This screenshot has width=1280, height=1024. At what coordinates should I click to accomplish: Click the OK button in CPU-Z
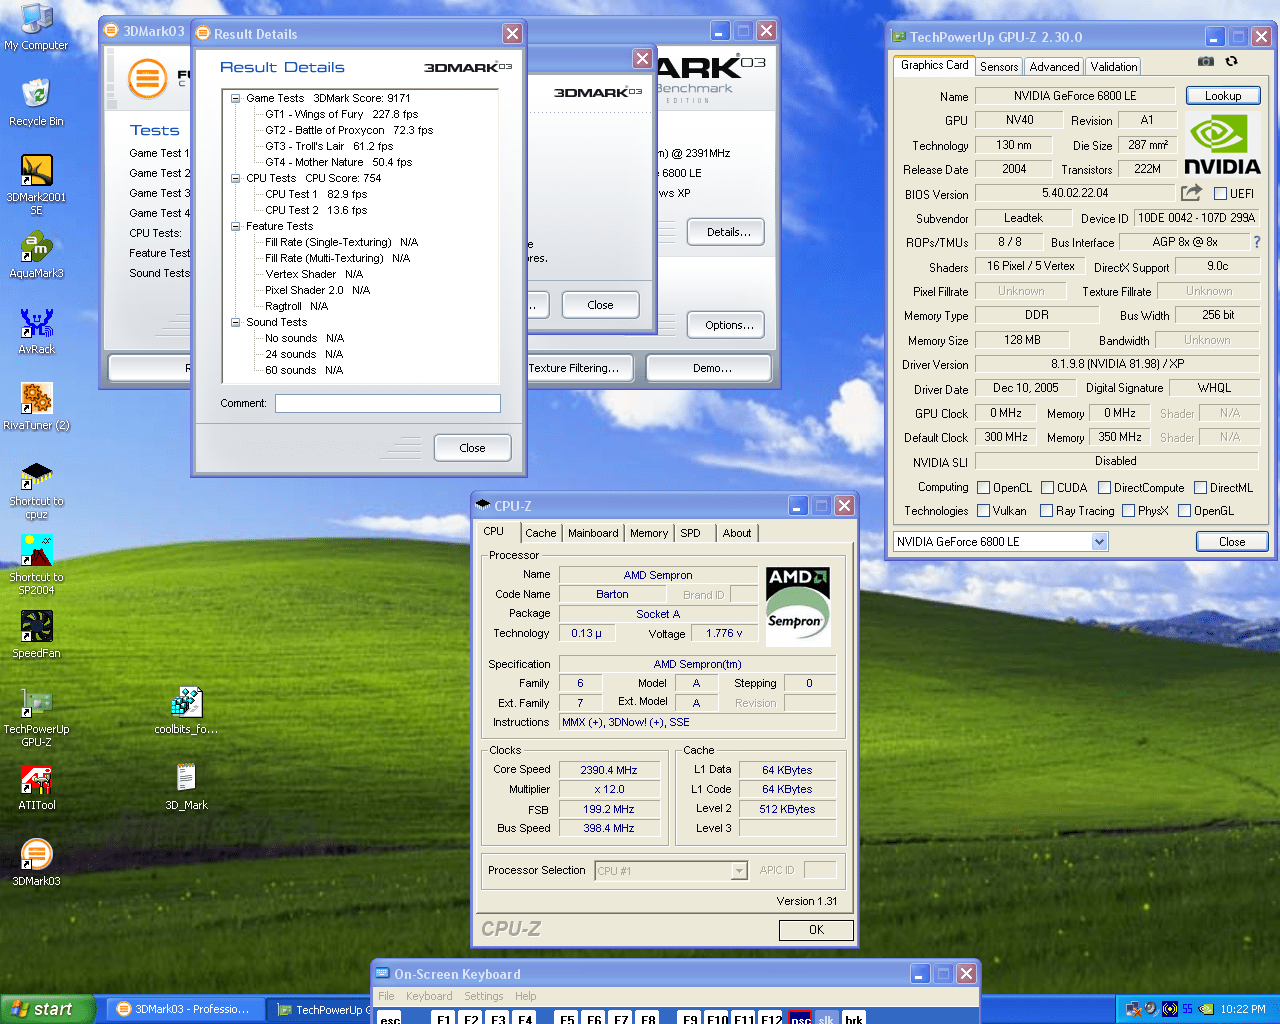coord(816,930)
